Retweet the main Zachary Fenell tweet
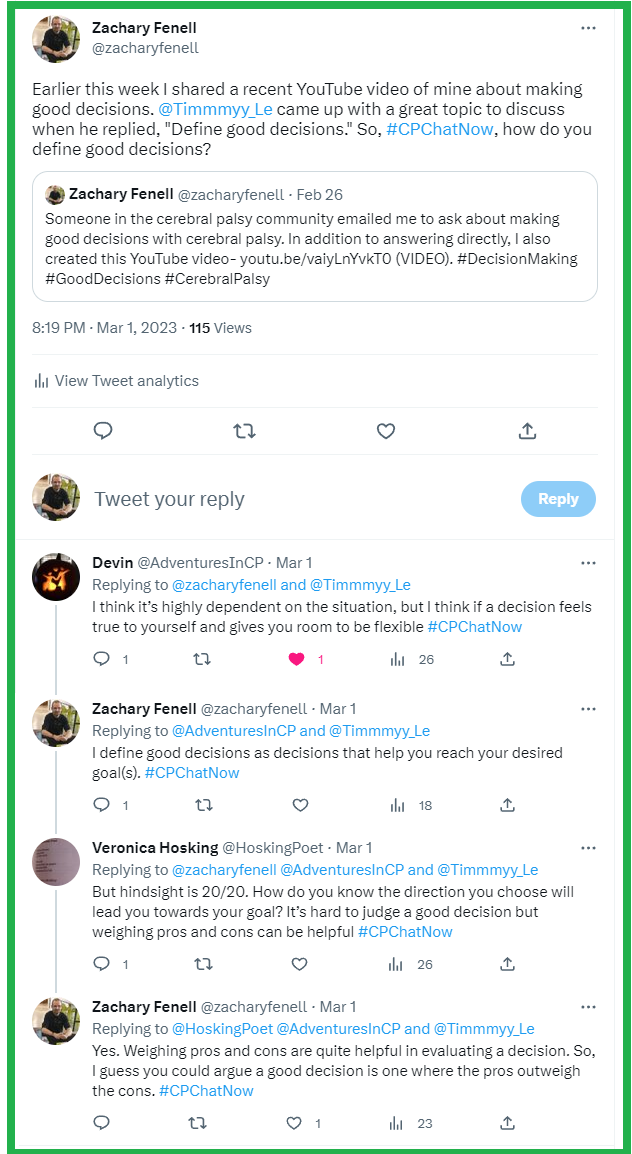Screen dimensions: 632x1154 pos(244,431)
